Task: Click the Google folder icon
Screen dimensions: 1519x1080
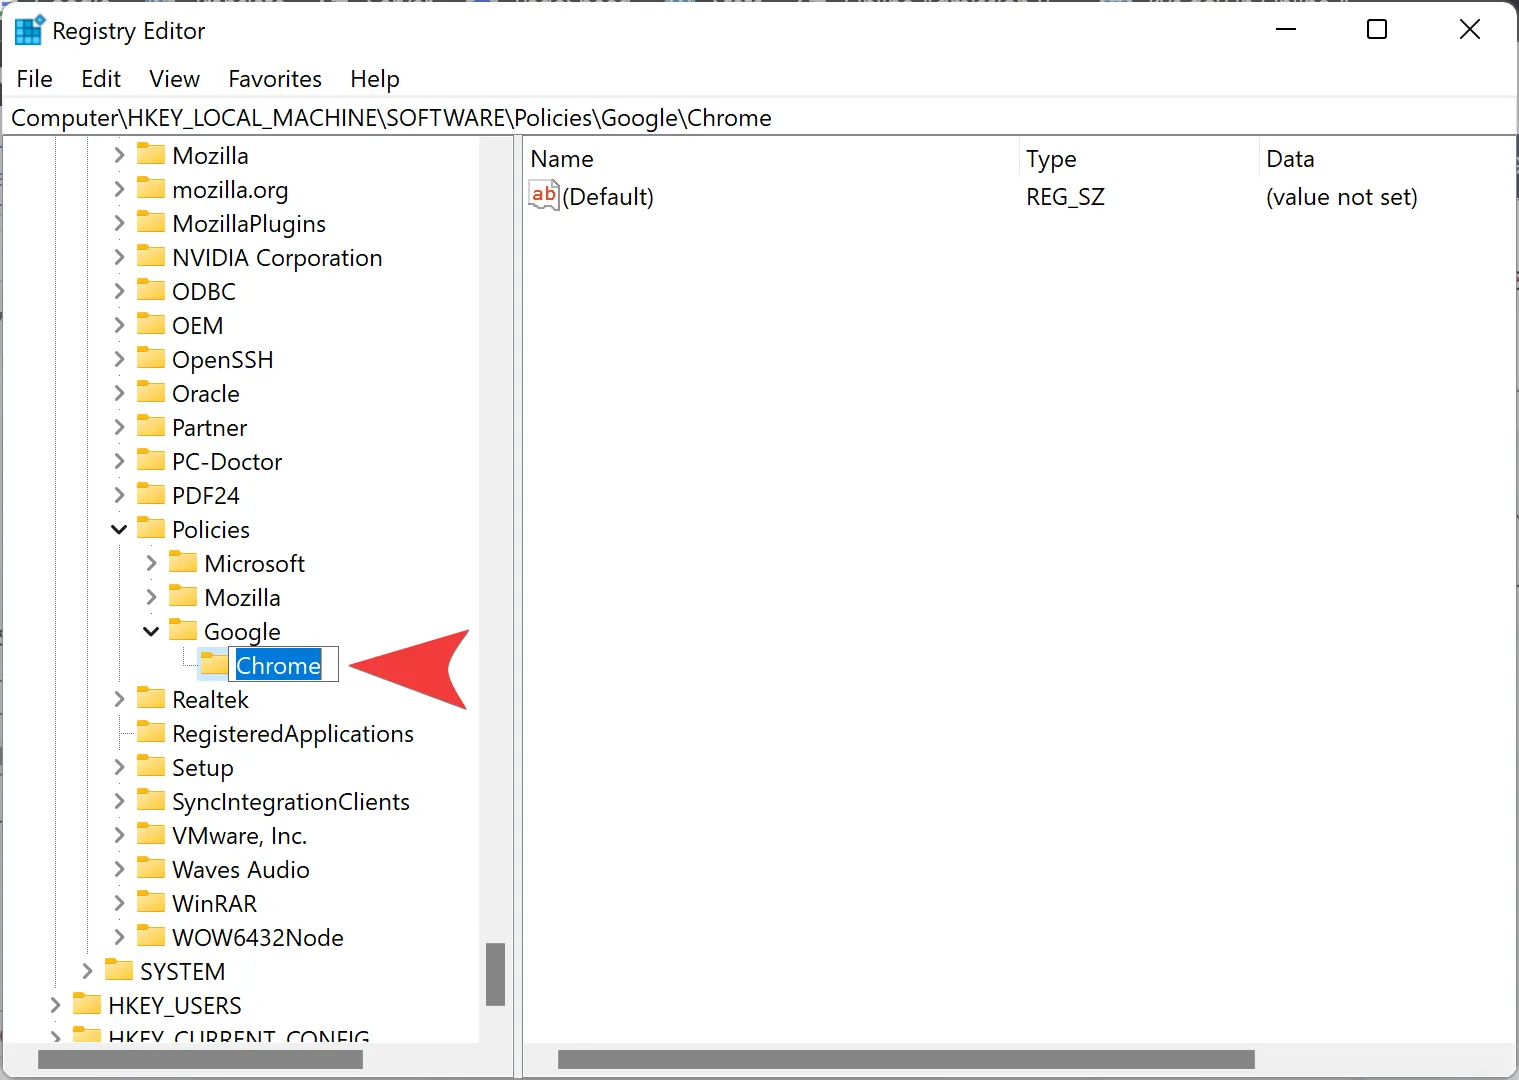Action: tap(184, 630)
